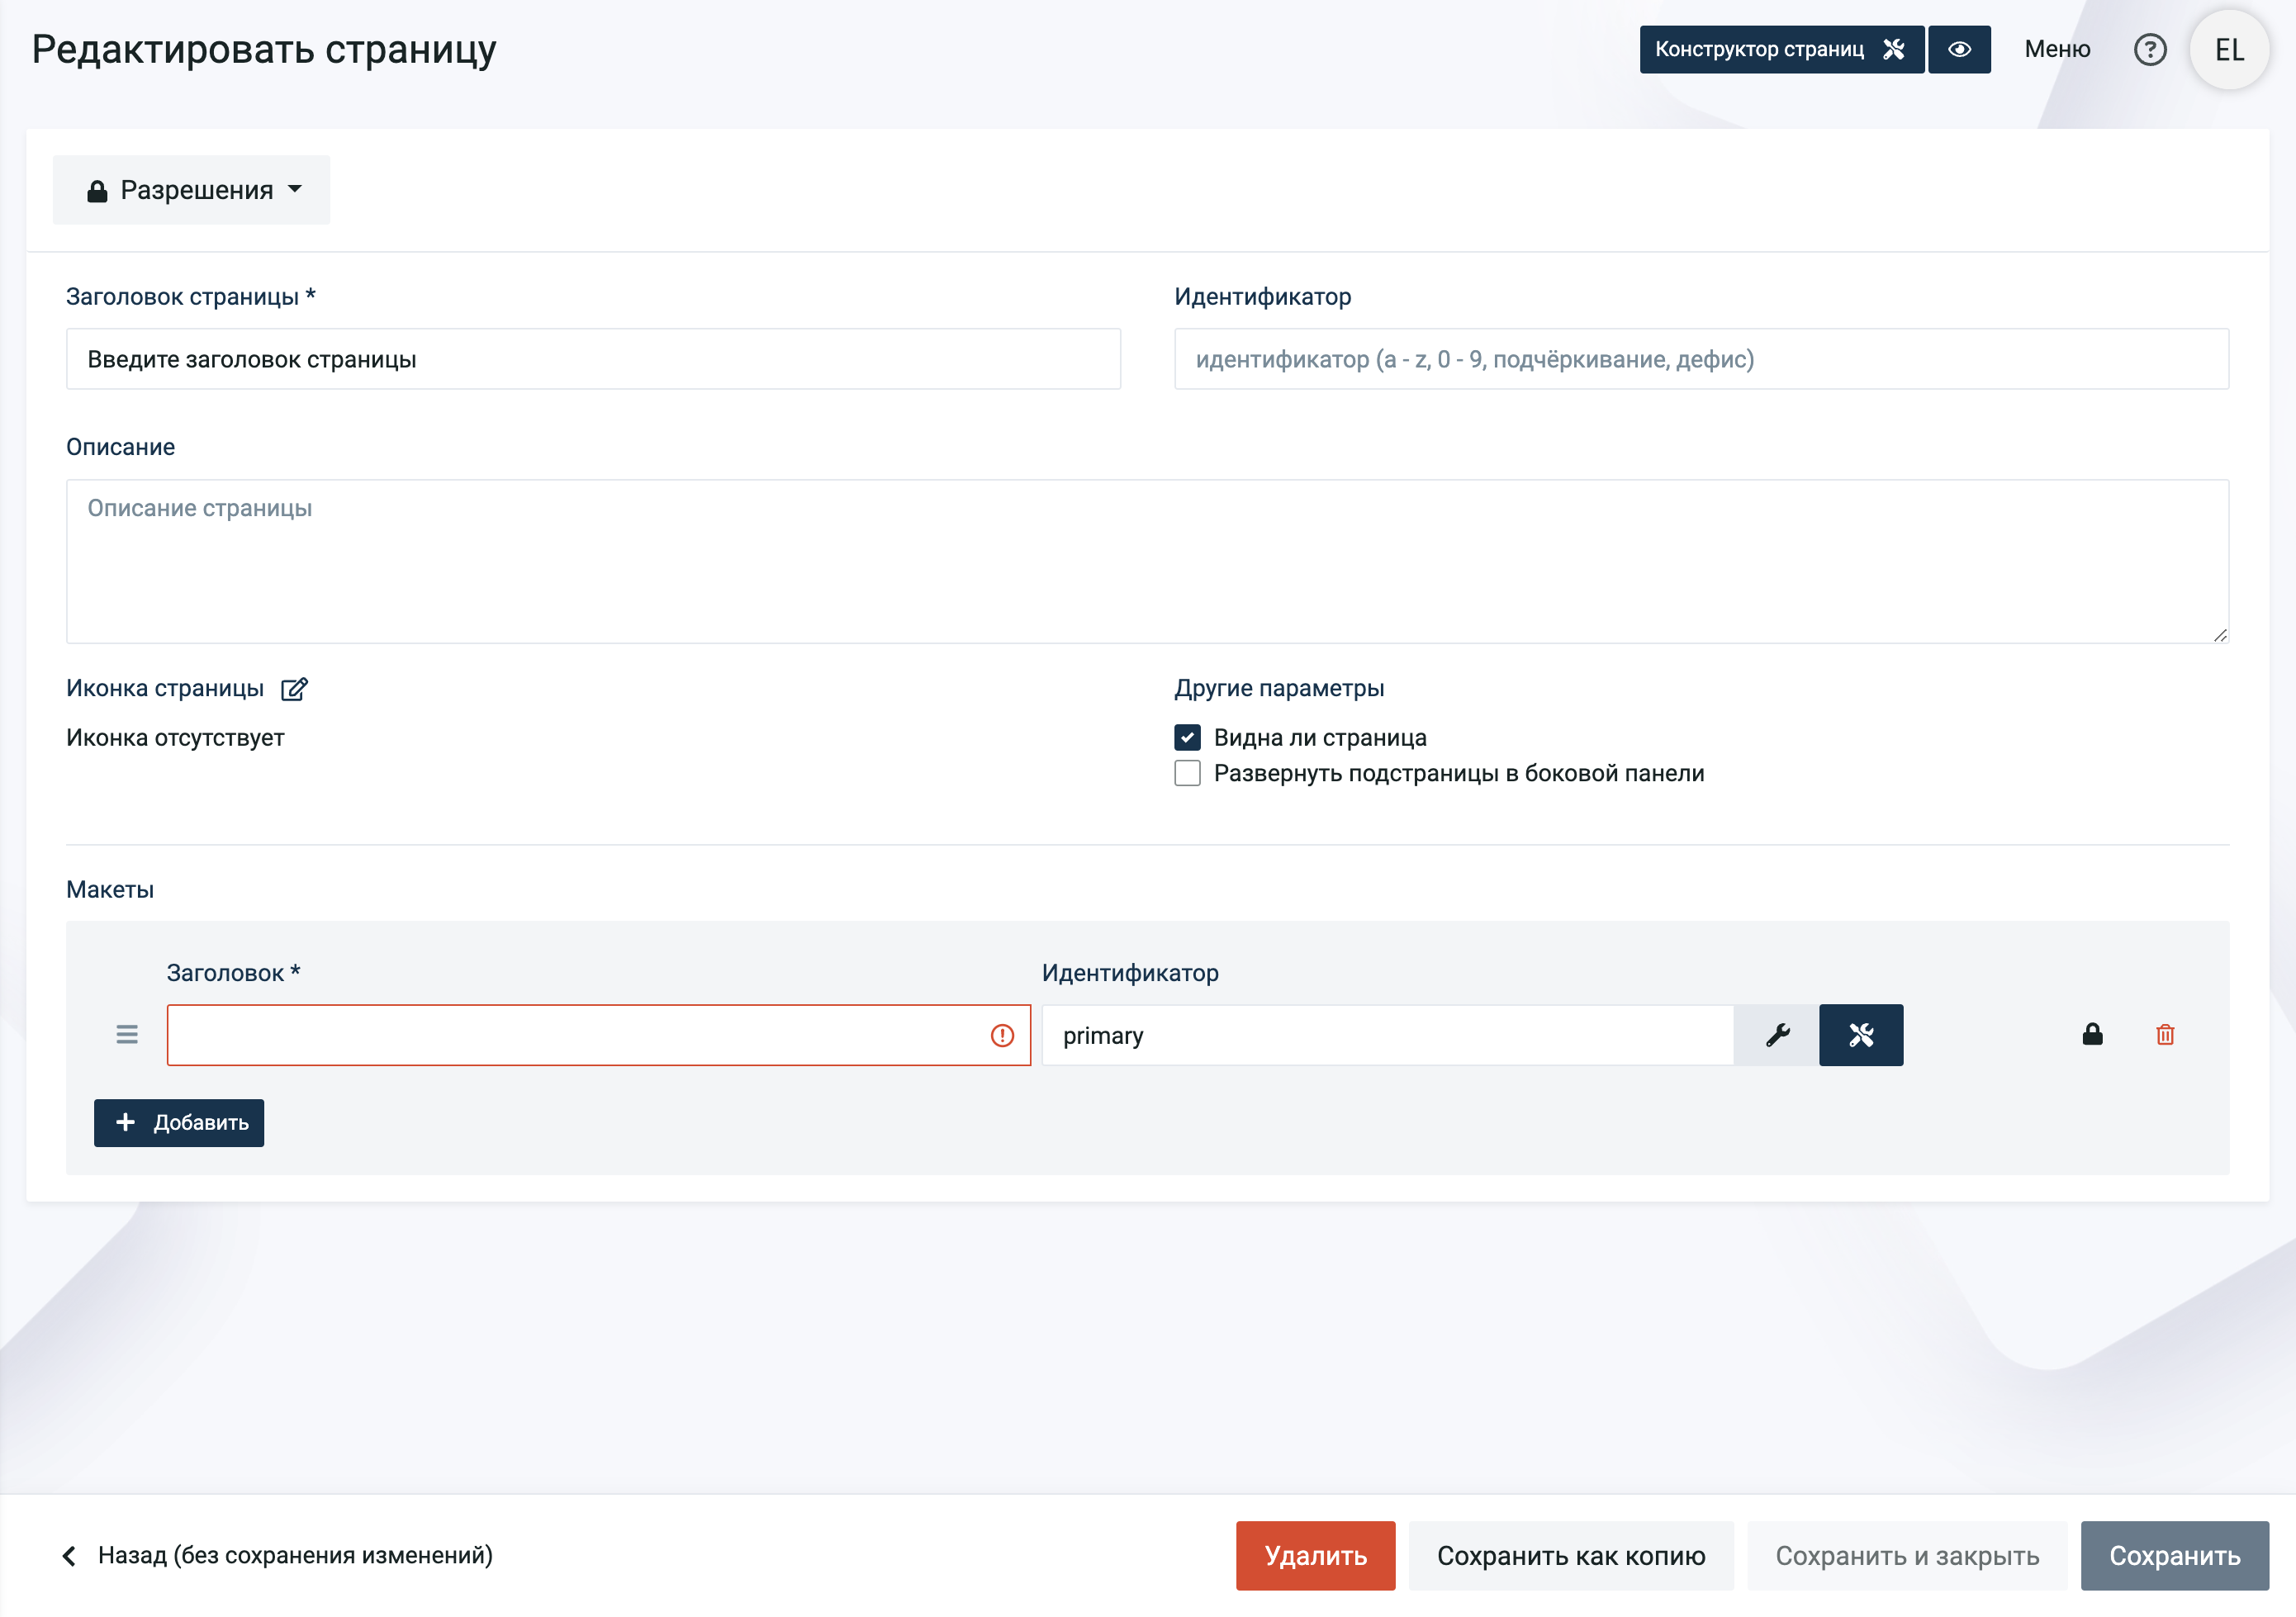Click the Другие параметры heading
Screen dimensions: 2296x1617
pyautogui.click(x=1279, y=688)
